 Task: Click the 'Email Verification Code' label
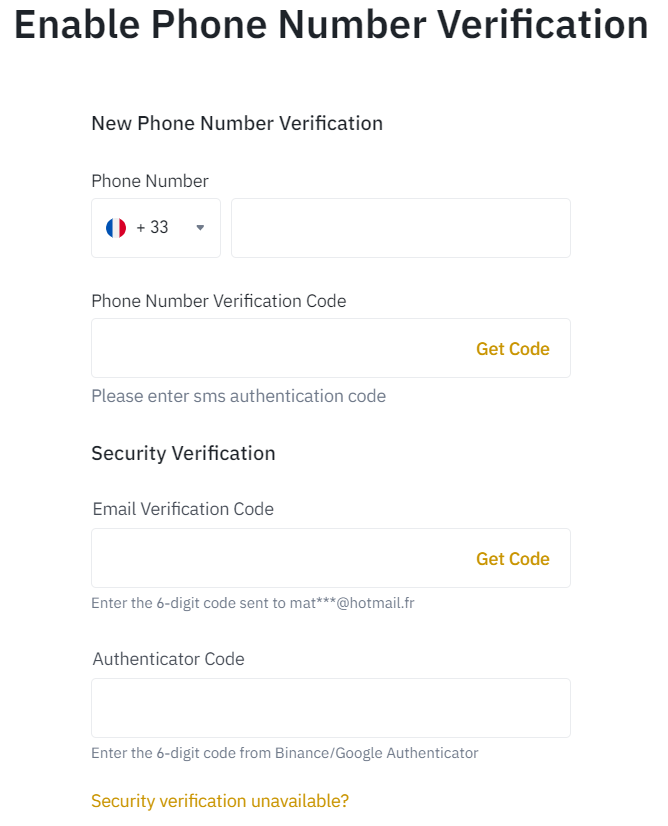[183, 509]
